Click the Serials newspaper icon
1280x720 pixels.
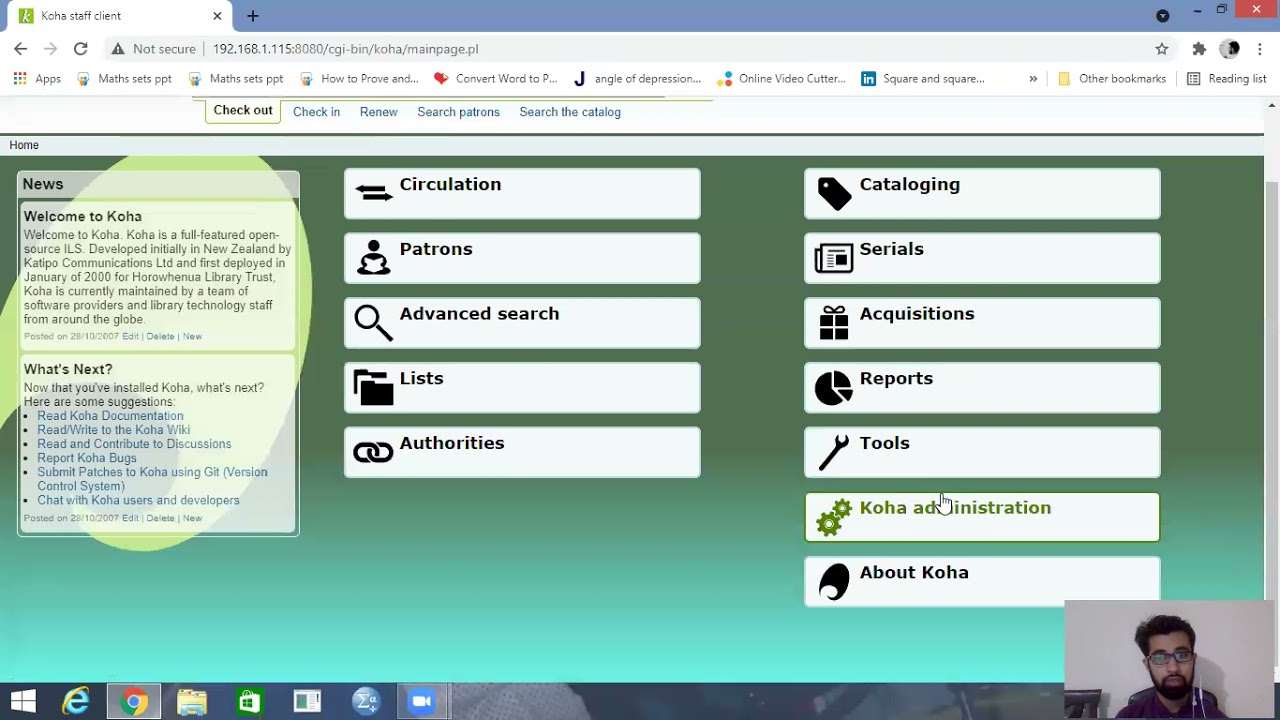[834, 258]
